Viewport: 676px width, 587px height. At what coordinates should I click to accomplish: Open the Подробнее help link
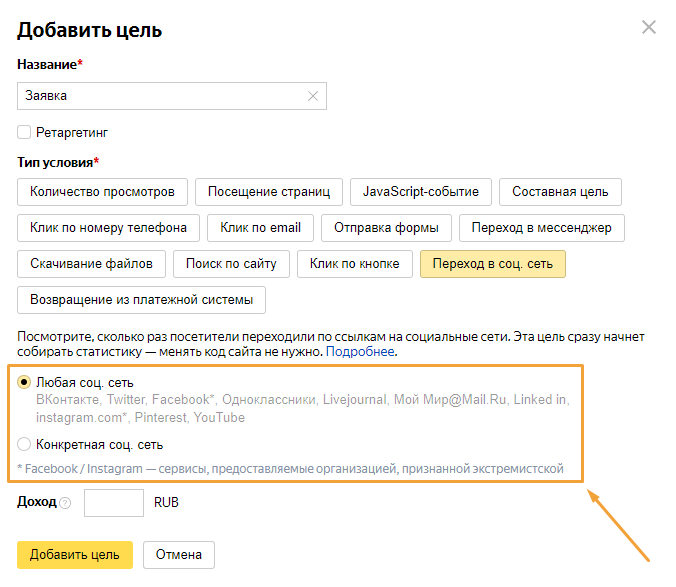pyautogui.click(x=360, y=352)
